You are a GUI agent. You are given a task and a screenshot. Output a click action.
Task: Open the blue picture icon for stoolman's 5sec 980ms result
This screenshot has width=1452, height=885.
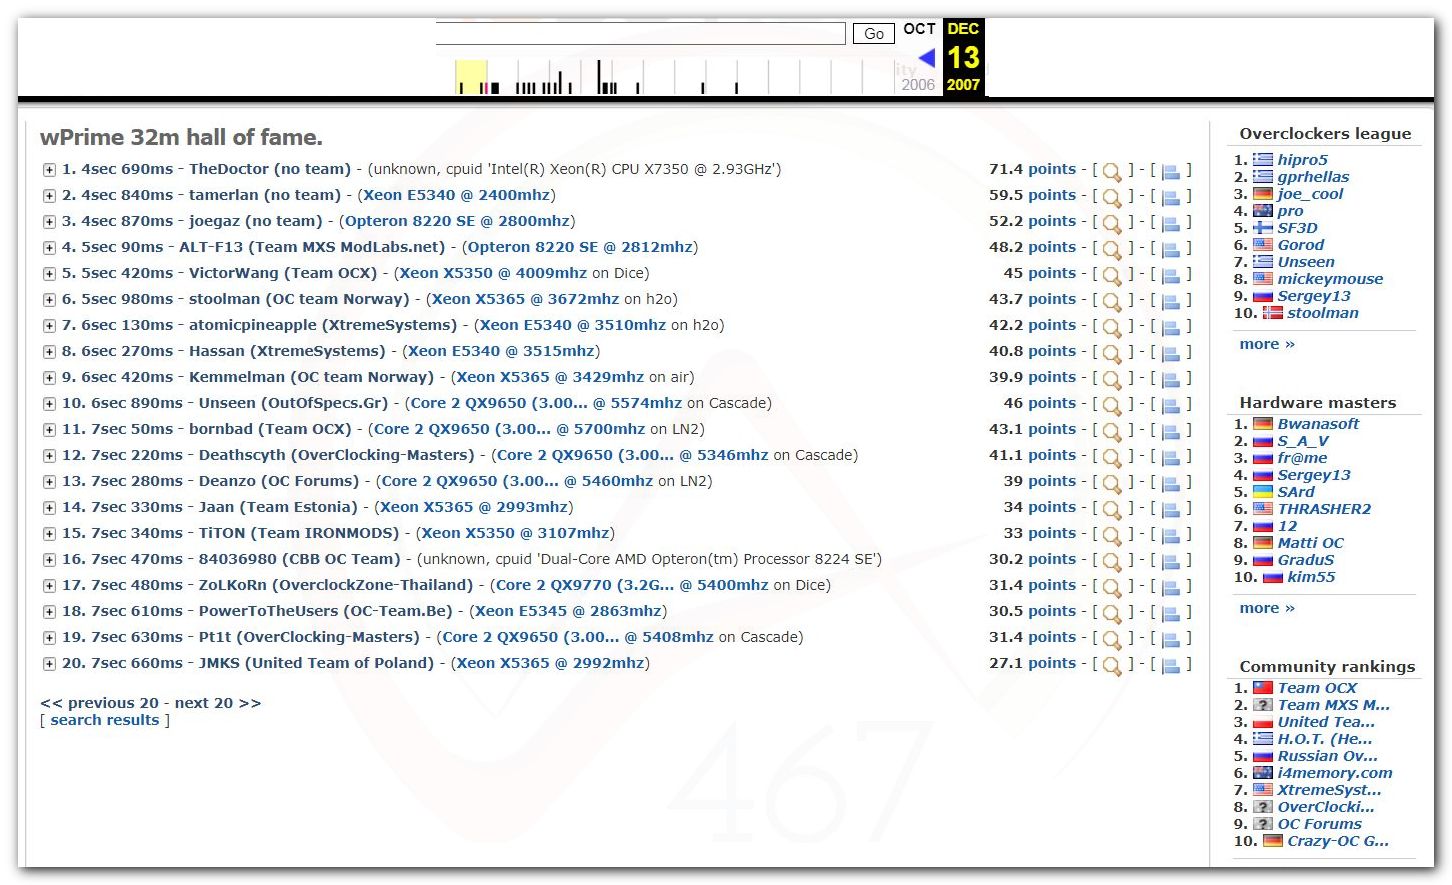coord(1171,301)
